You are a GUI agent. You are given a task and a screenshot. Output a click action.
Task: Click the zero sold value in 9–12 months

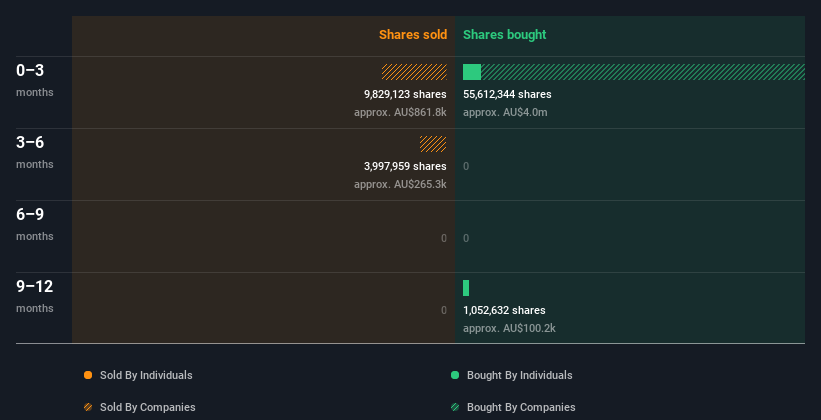pos(444,310)
